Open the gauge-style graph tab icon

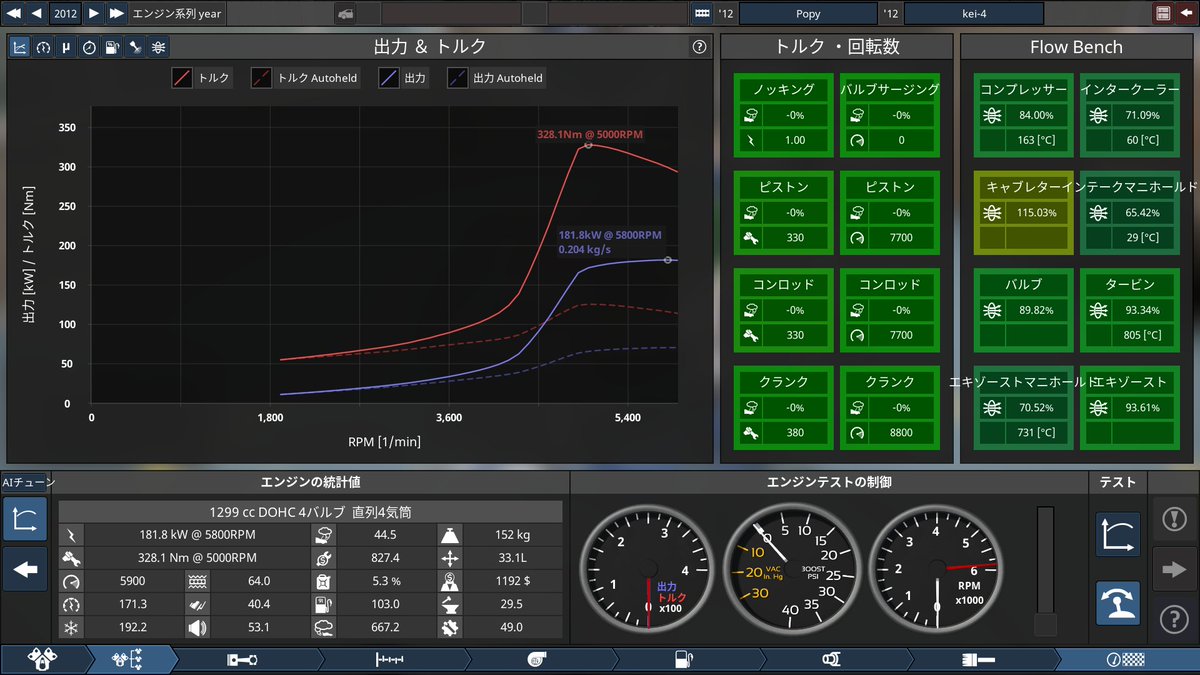coord(43,47)
